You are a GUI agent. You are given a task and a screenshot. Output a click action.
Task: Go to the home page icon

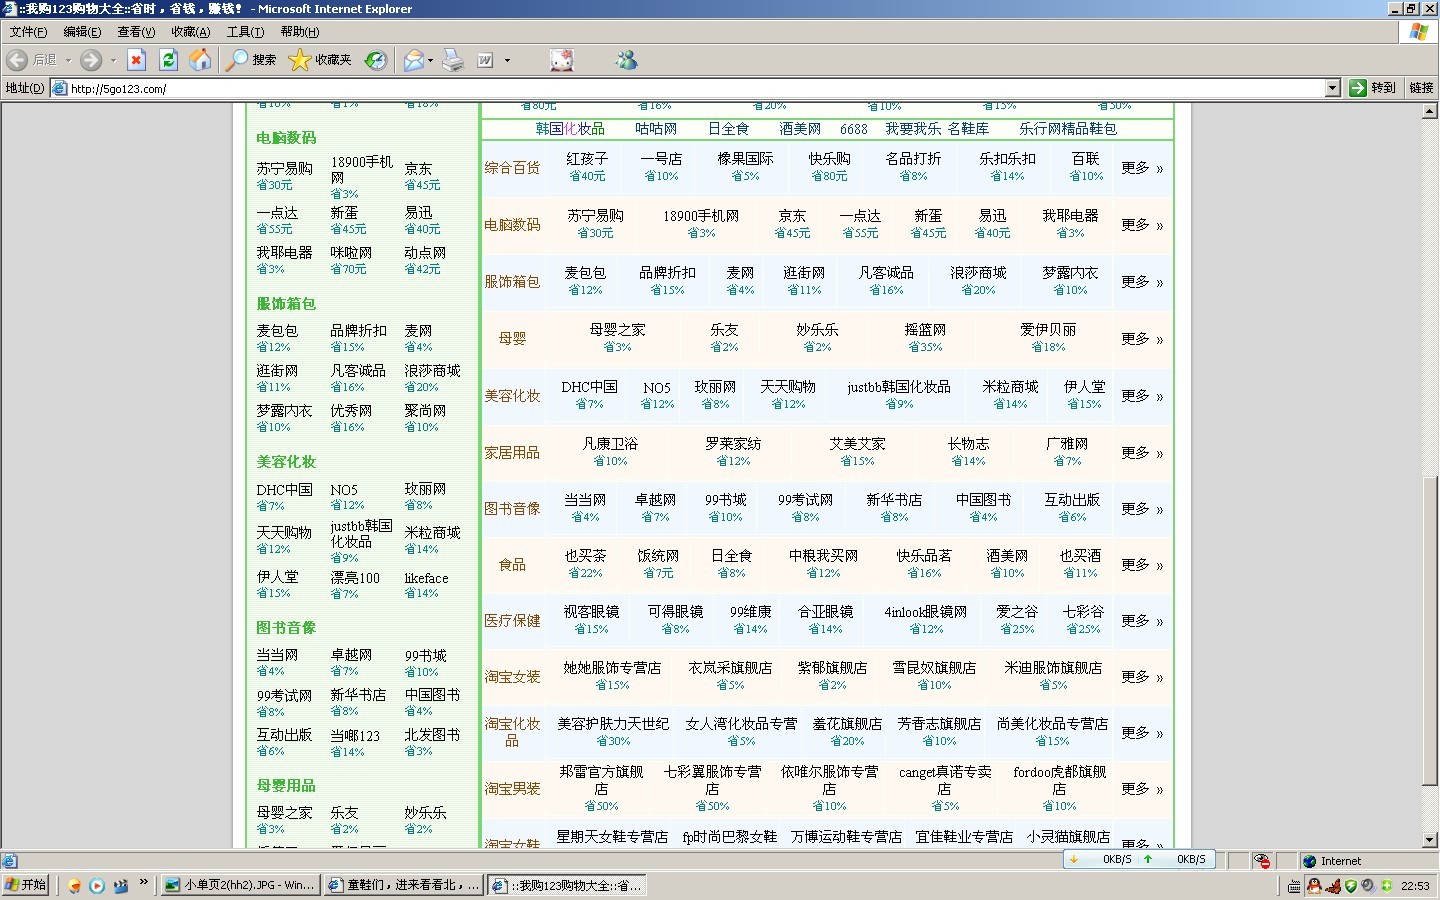201,60
